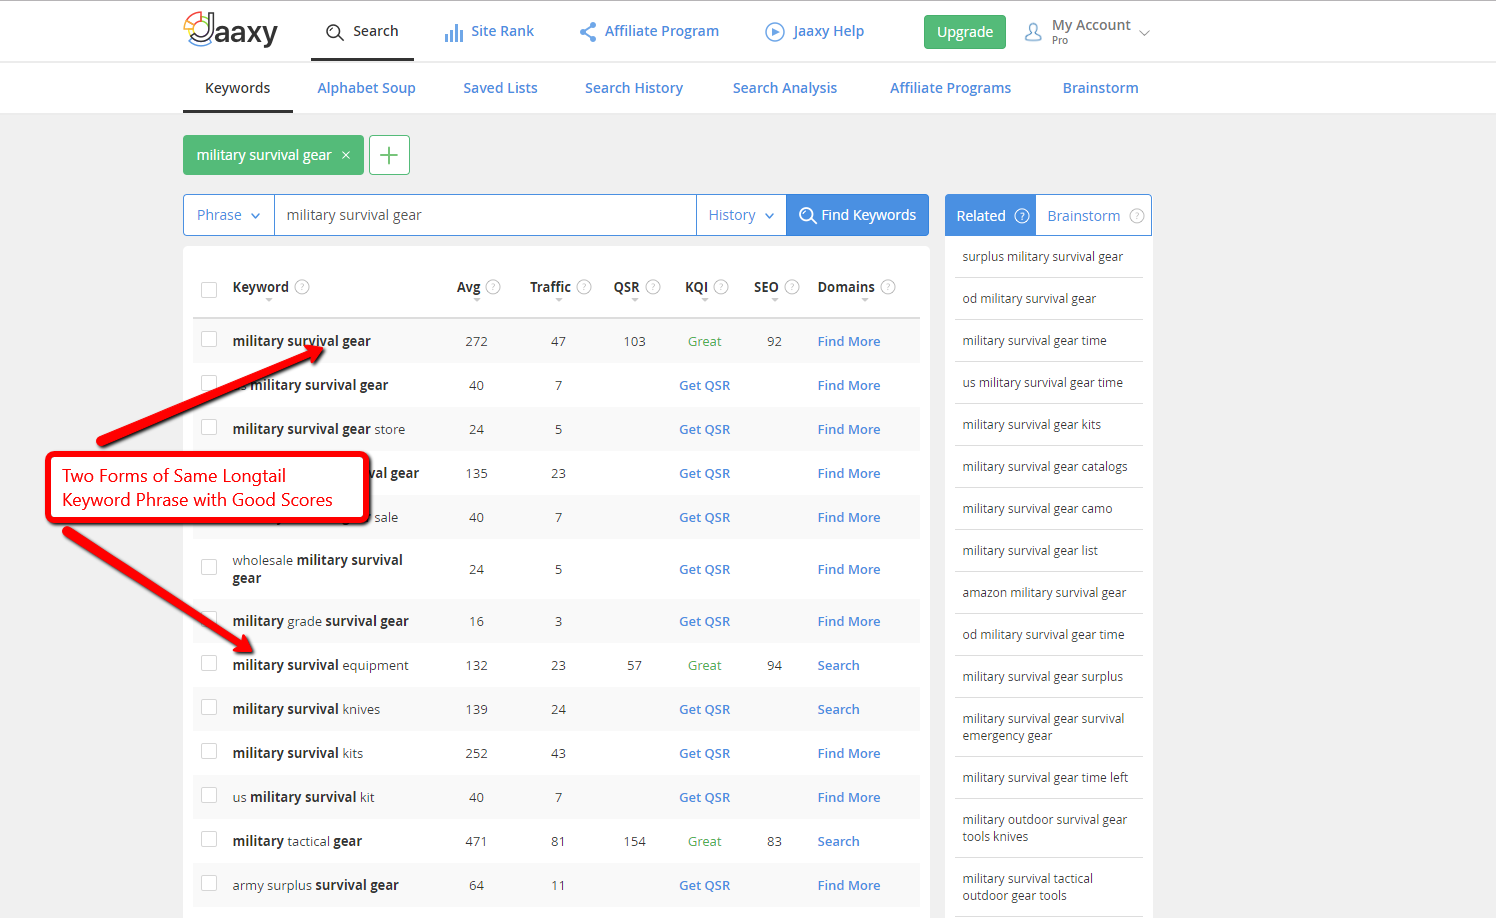Viewport: 1496px width, 918px height.
Task: Open the Affiliate Programs tab
Action: coord(950,88)
